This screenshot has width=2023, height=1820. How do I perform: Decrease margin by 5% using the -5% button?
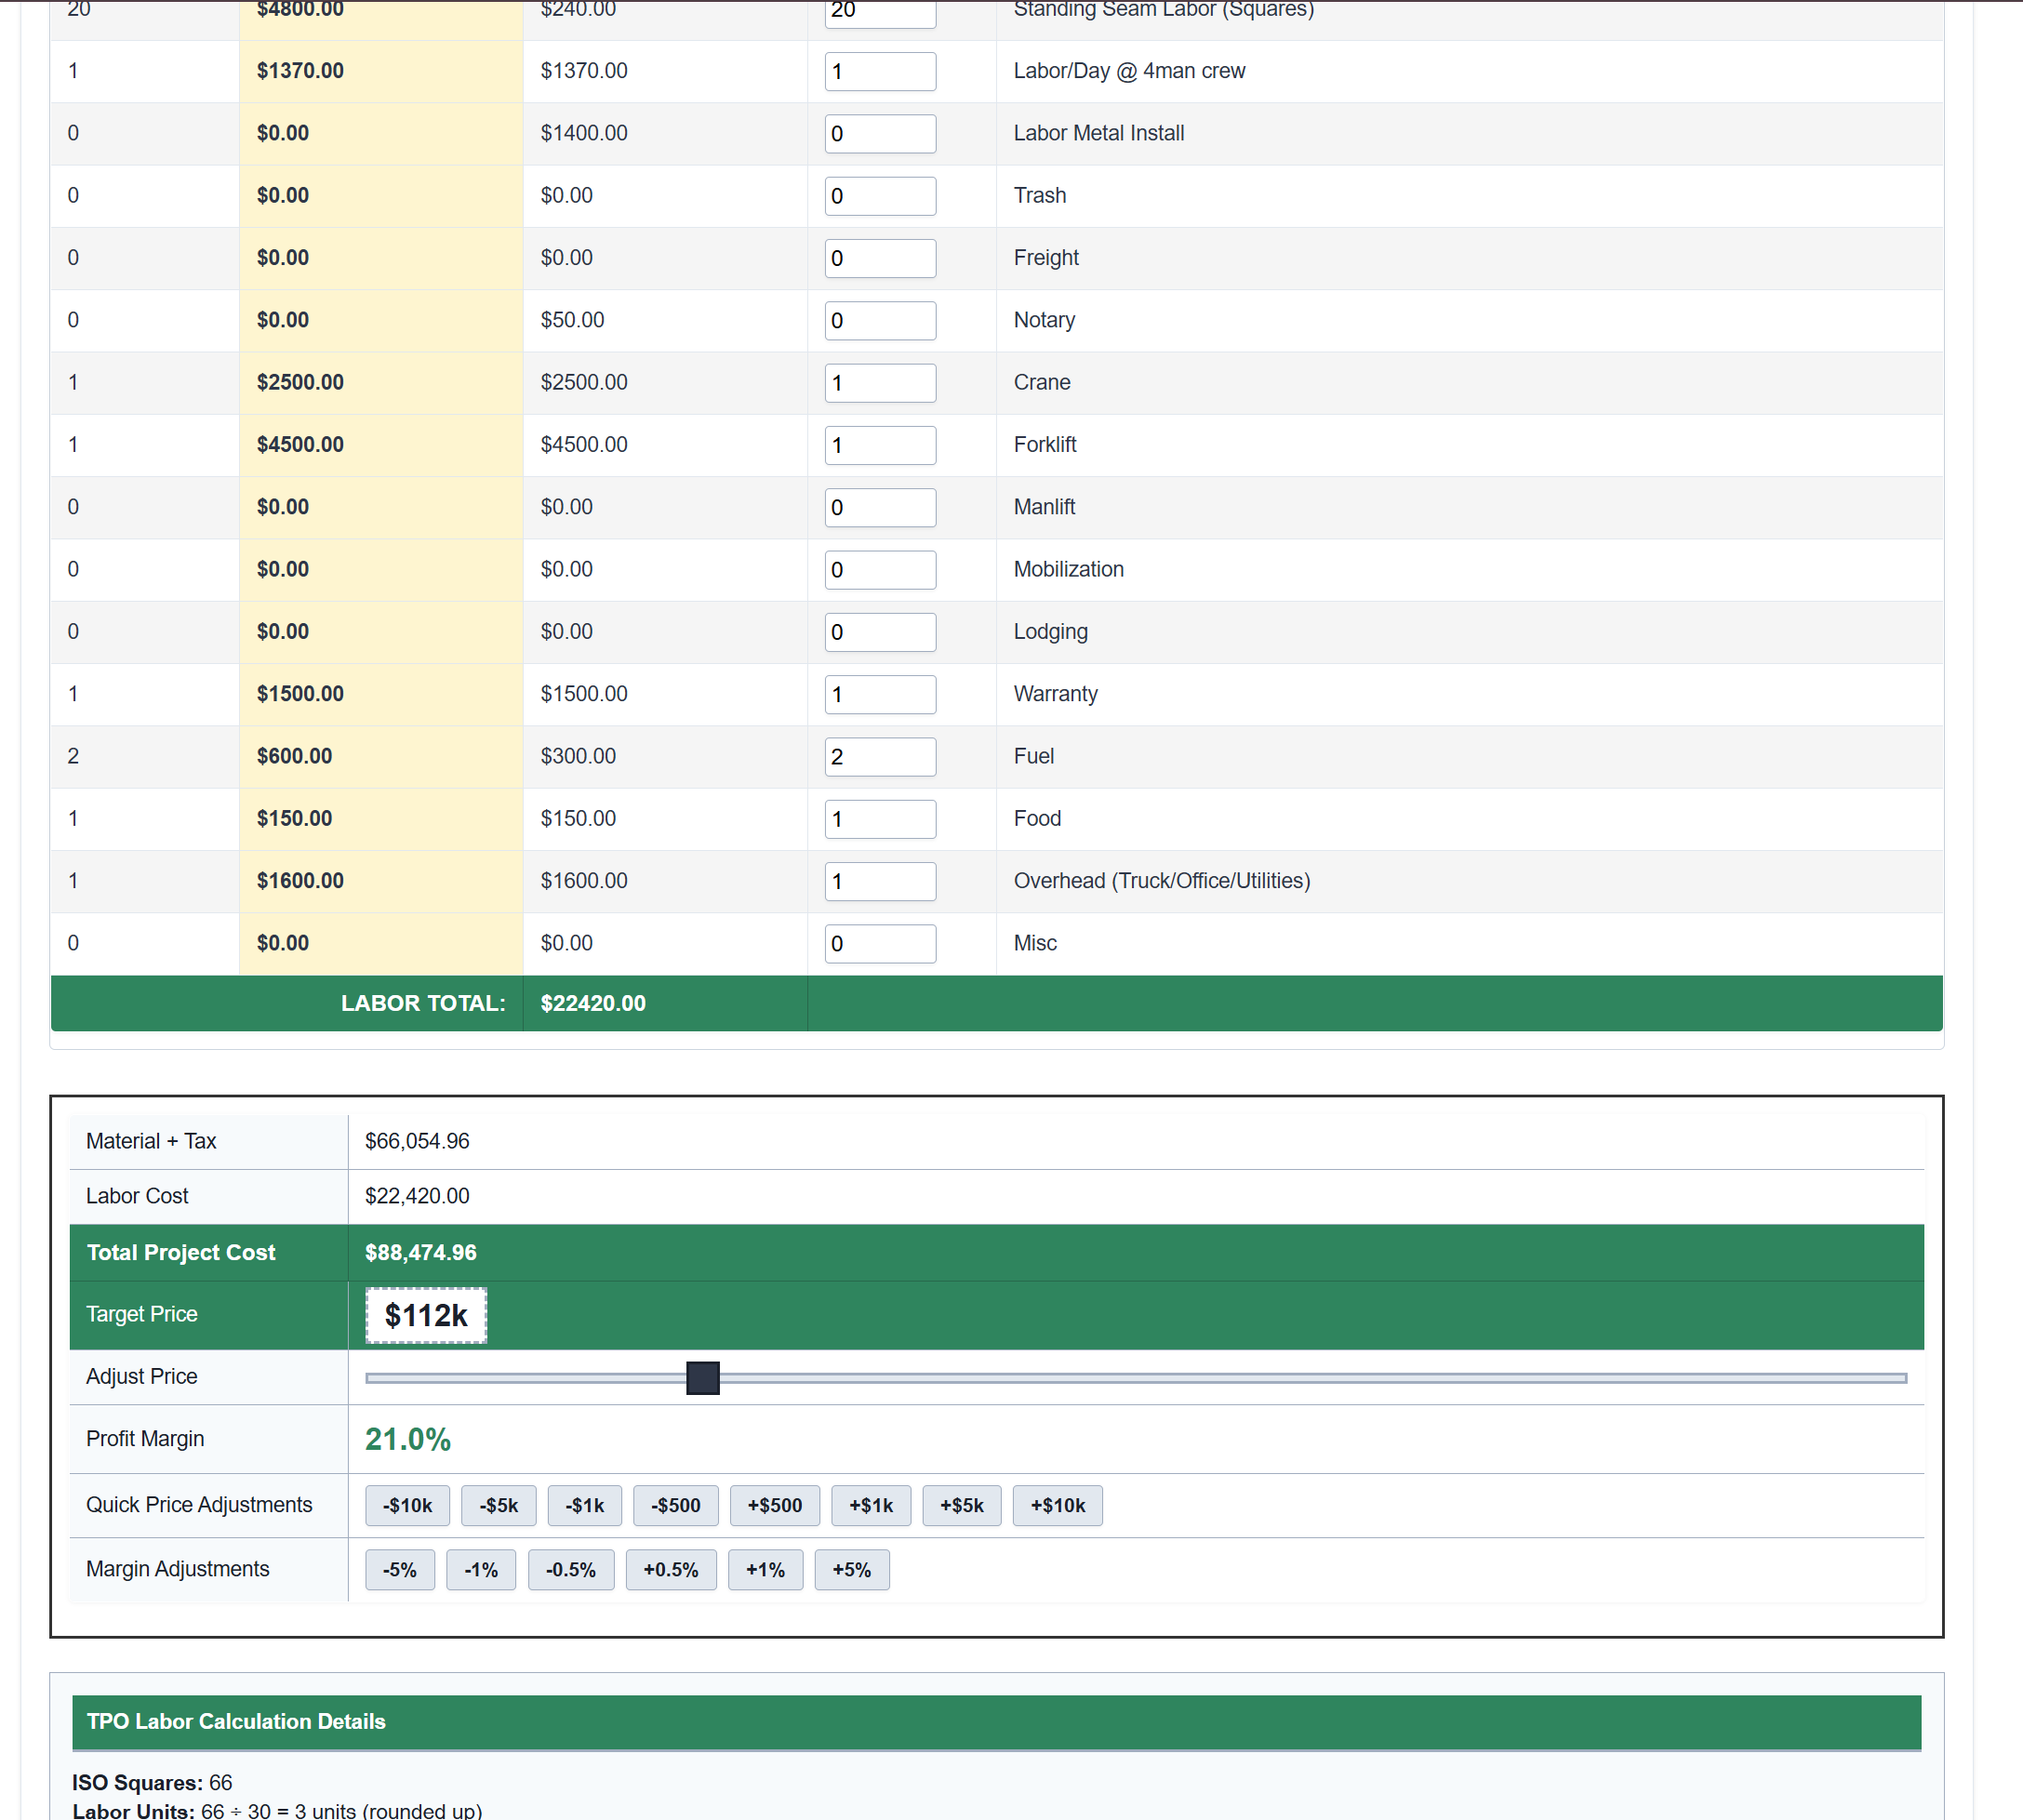[399, 1569]
